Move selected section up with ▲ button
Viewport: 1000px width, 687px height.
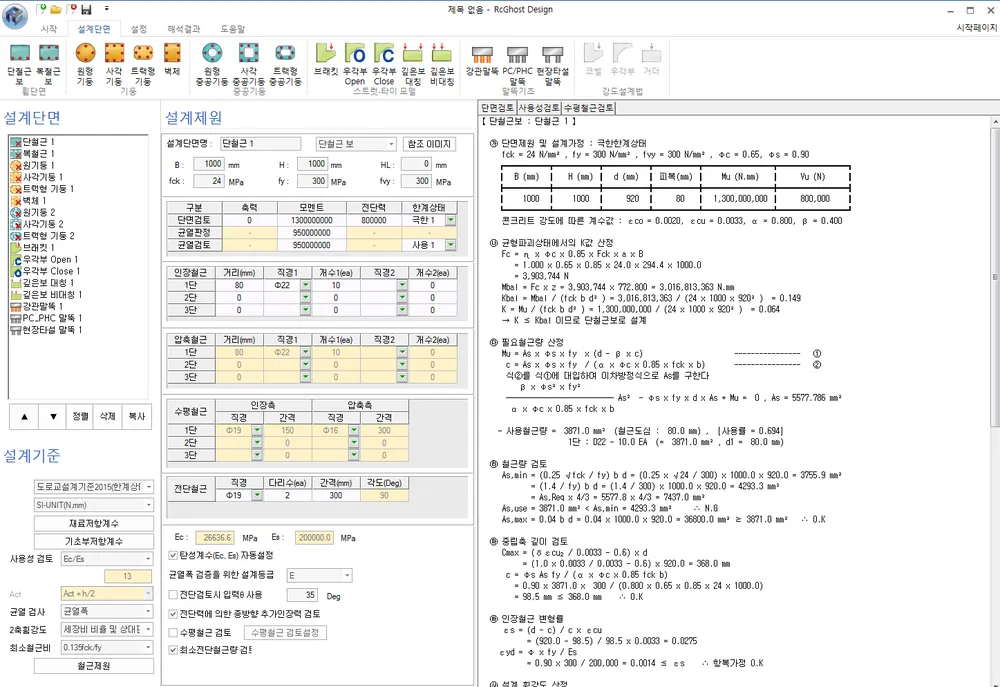24,417
